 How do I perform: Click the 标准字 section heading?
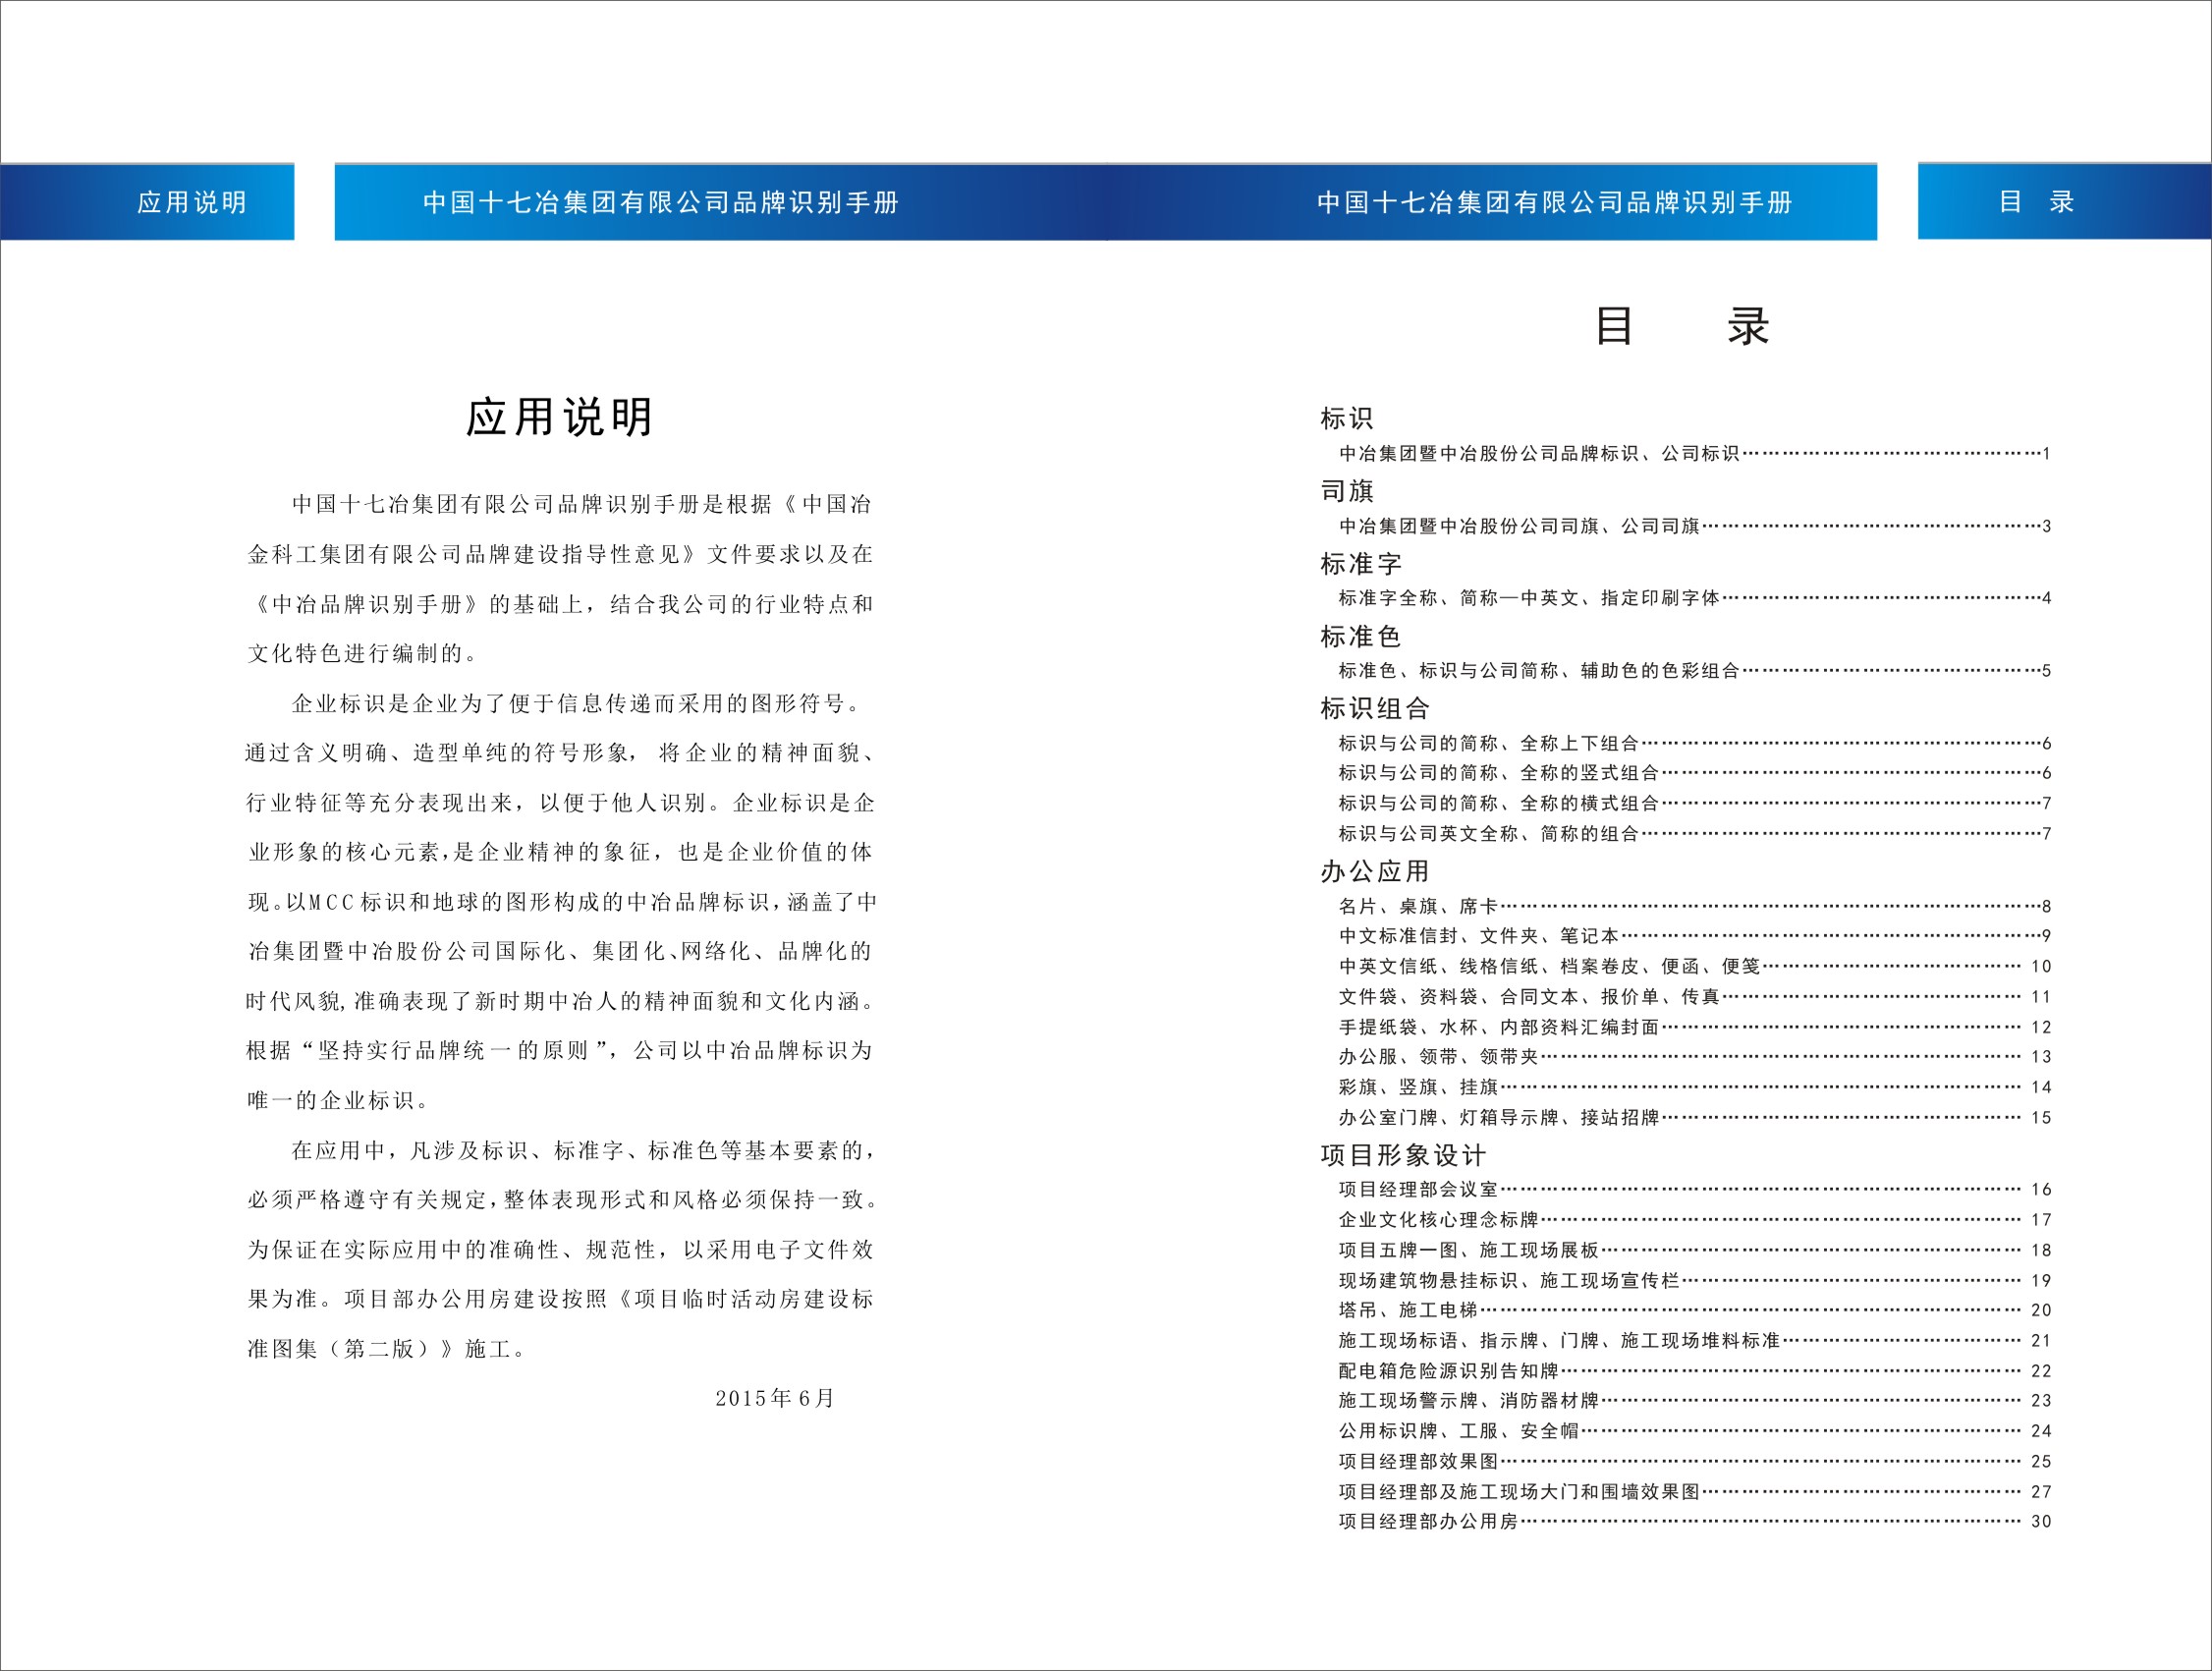click(x=1361, y=564)
